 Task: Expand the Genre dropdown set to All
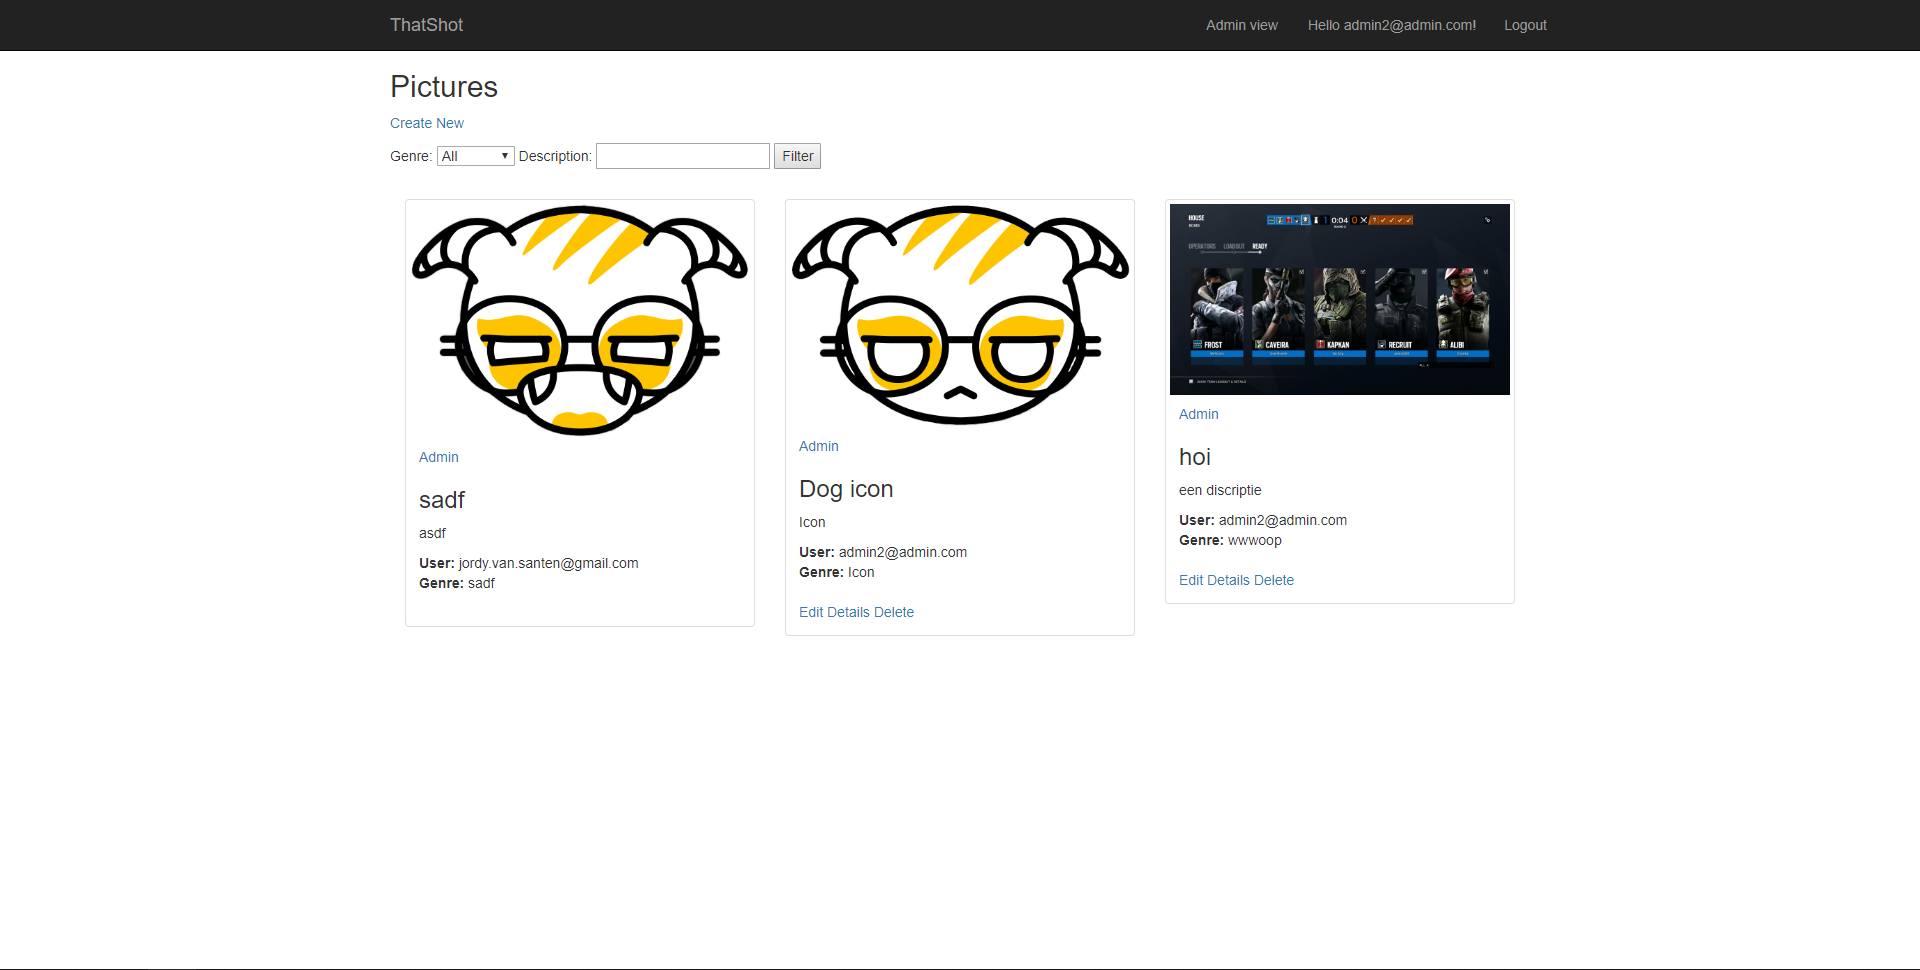475,156
